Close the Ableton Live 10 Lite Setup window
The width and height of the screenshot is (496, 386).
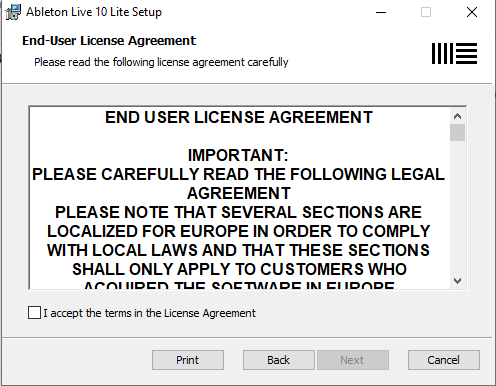point(472,12)
